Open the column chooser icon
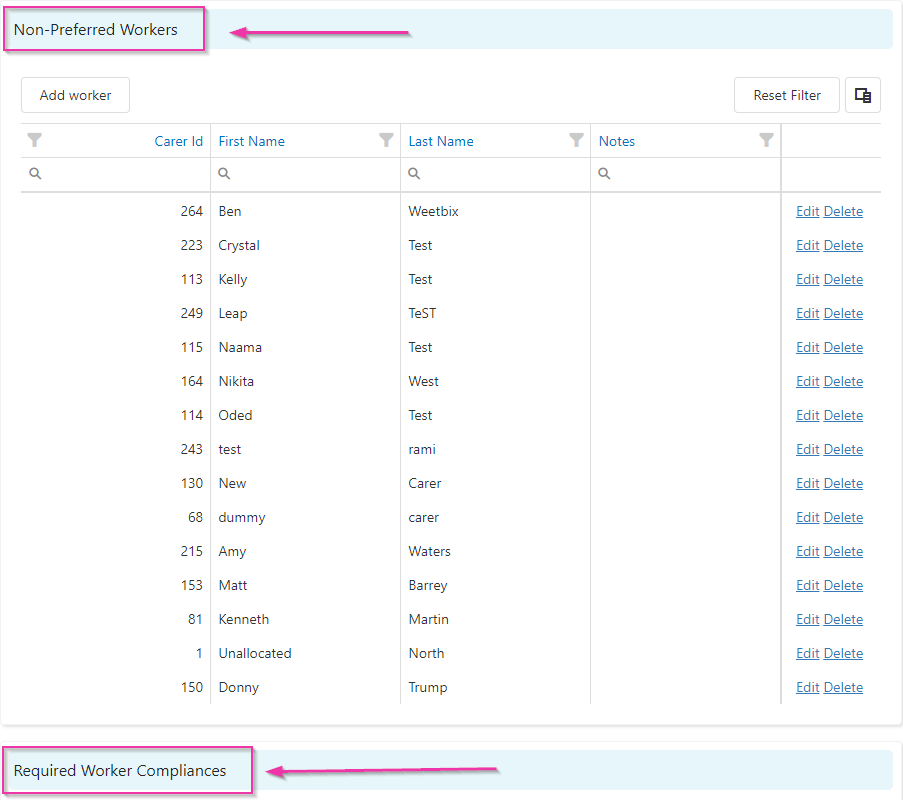The width and height of the screenshot is (903, 800). tap(862, 95)
